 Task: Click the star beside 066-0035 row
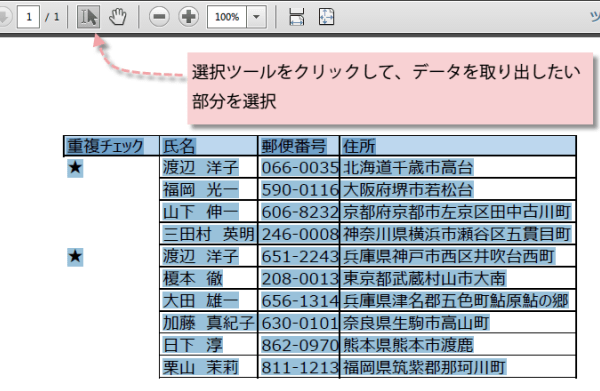coord(75,168)
